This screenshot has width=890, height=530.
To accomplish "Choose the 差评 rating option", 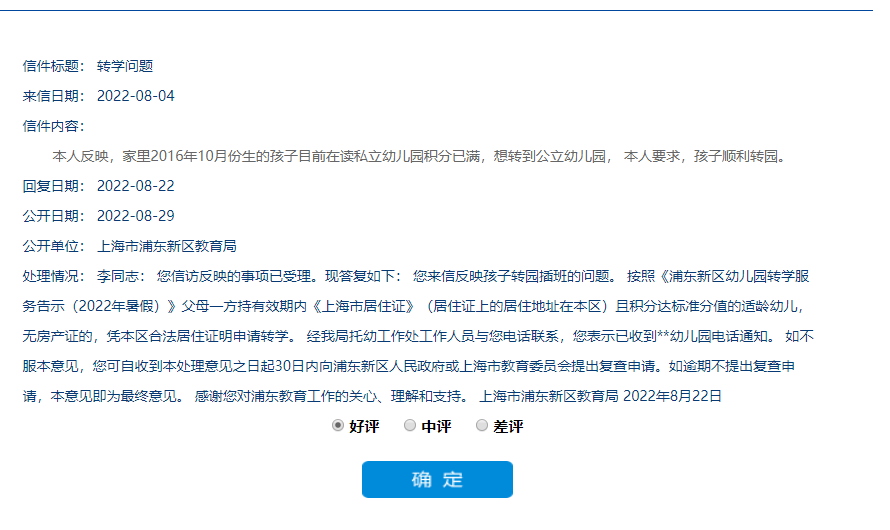I will coord(482,426).
